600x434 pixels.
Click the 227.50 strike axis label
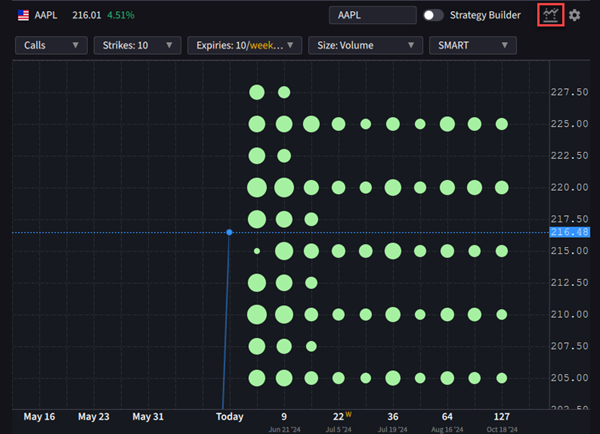pos(569,92)
